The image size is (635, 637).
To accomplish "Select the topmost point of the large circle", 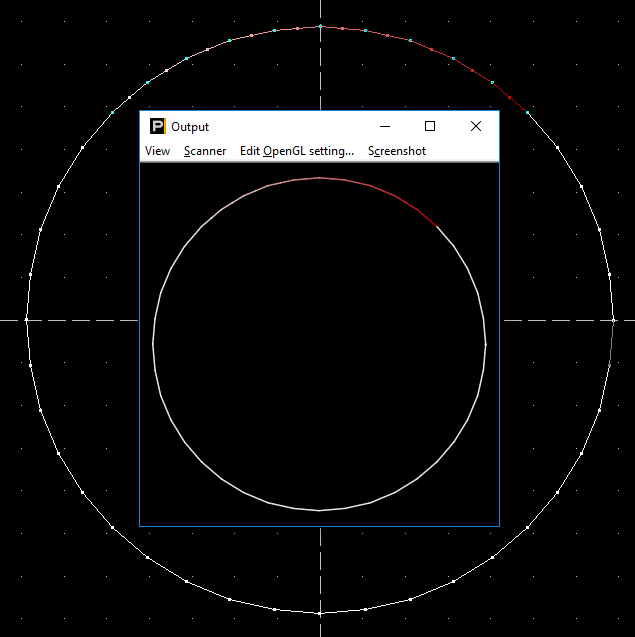I will 320,26.
